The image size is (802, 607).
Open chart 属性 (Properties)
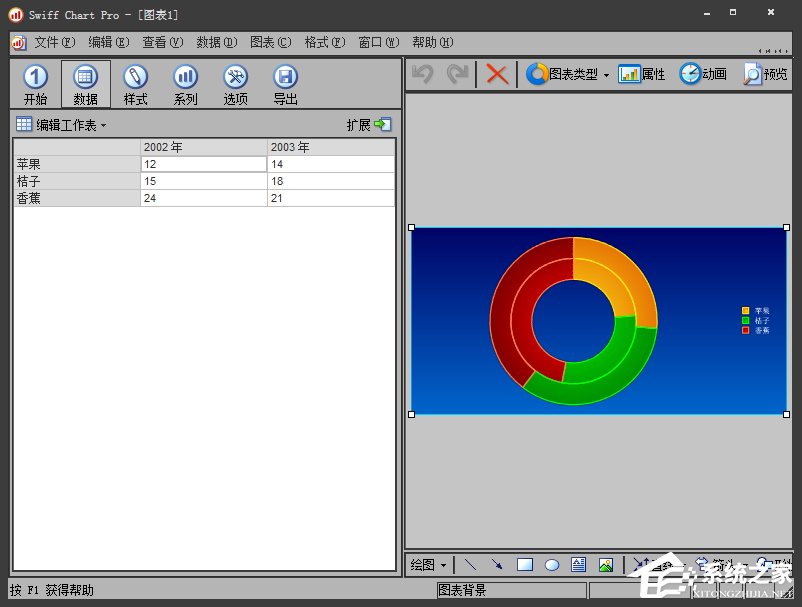click(x=642, y=74)
